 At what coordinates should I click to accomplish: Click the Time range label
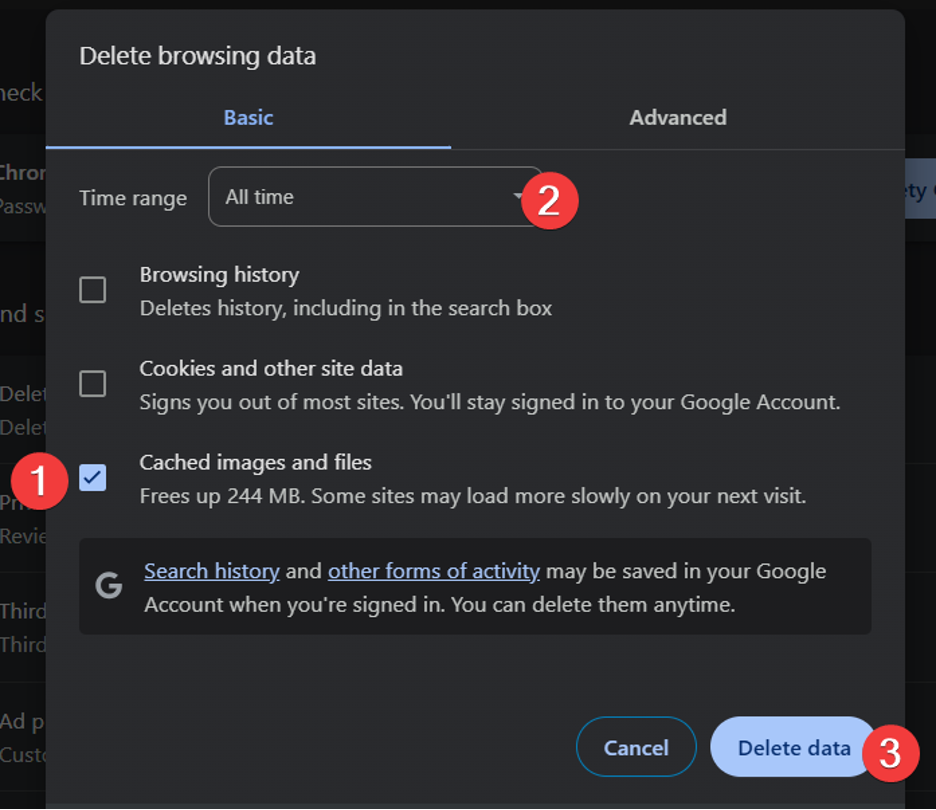[x=133, y=198]
